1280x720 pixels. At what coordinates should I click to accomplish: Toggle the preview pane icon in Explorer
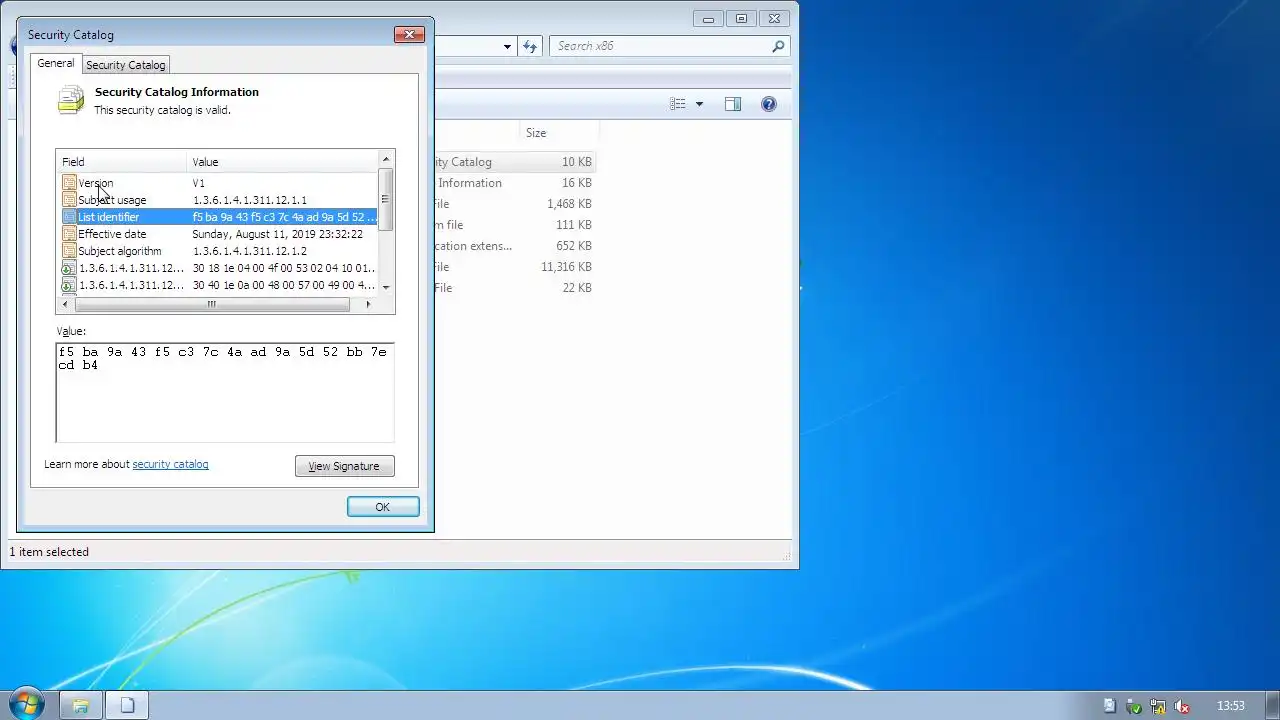(733, 104)
